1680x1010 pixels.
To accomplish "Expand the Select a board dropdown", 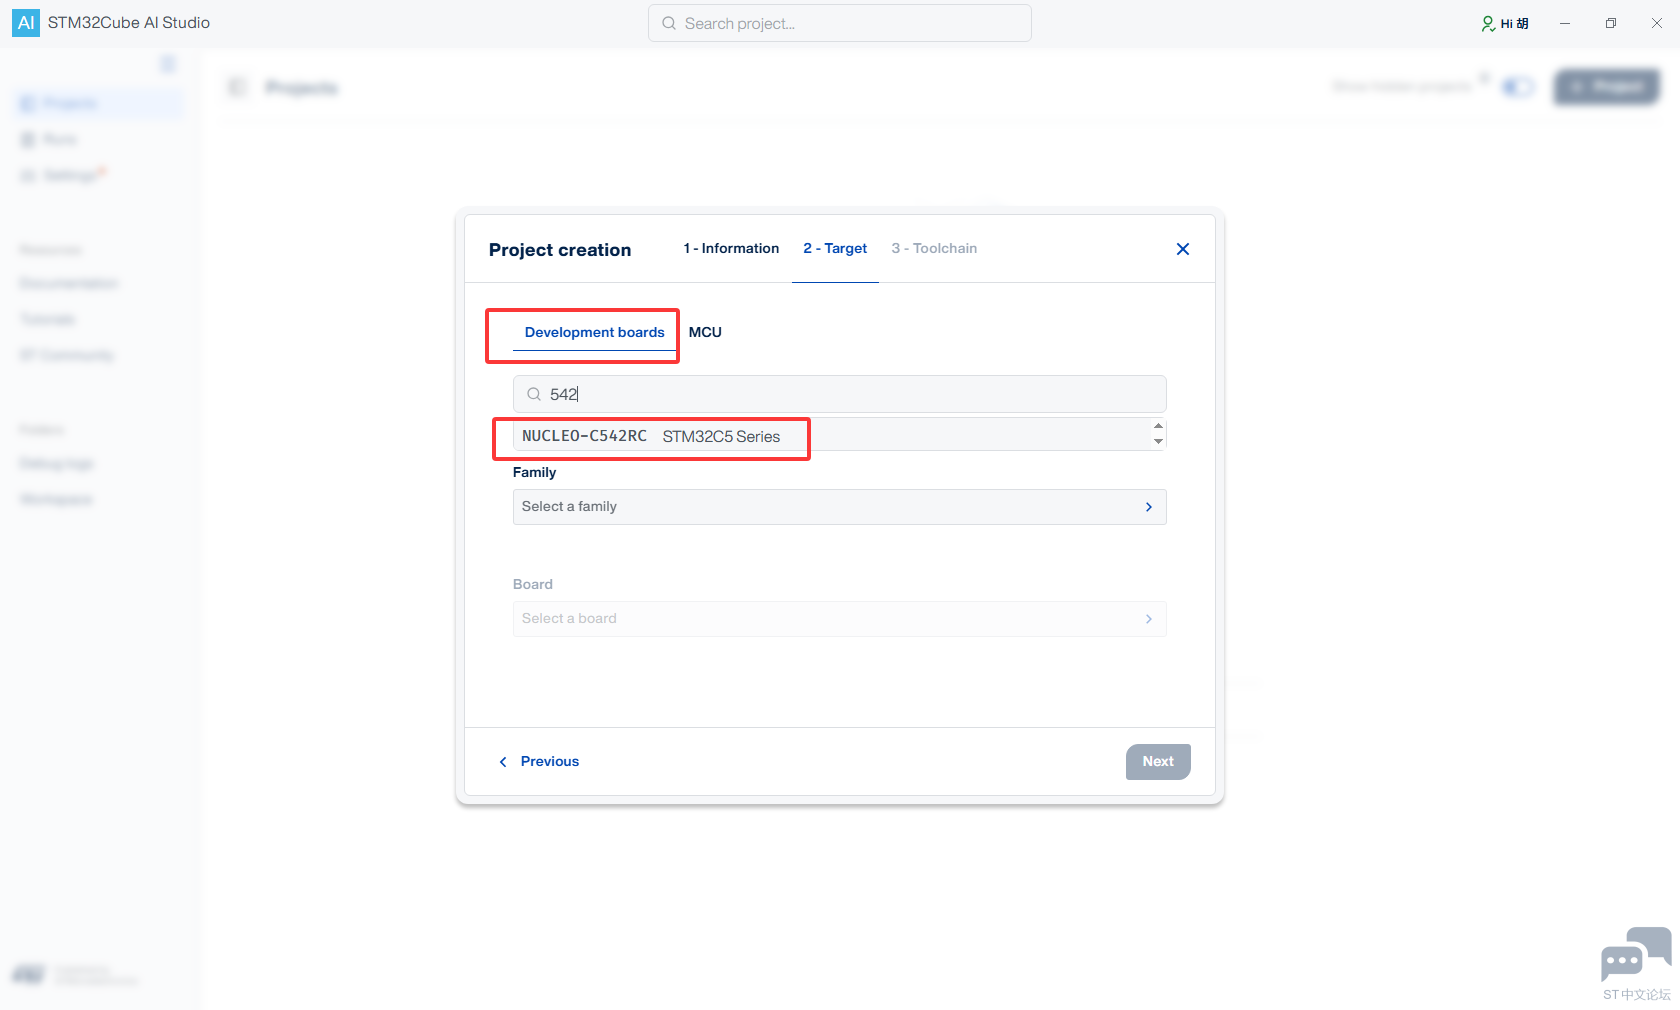I will coord(840,619).
